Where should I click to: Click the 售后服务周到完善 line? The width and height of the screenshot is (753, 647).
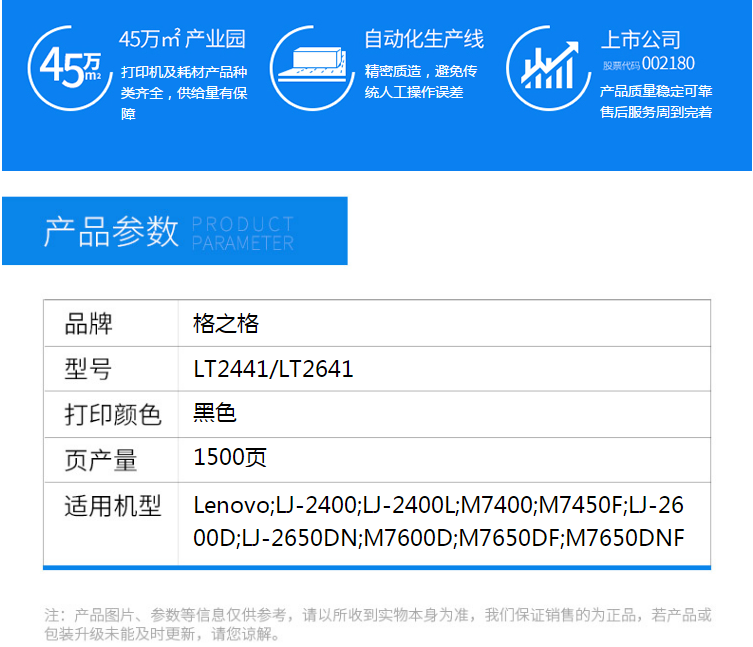click(656, 112)
